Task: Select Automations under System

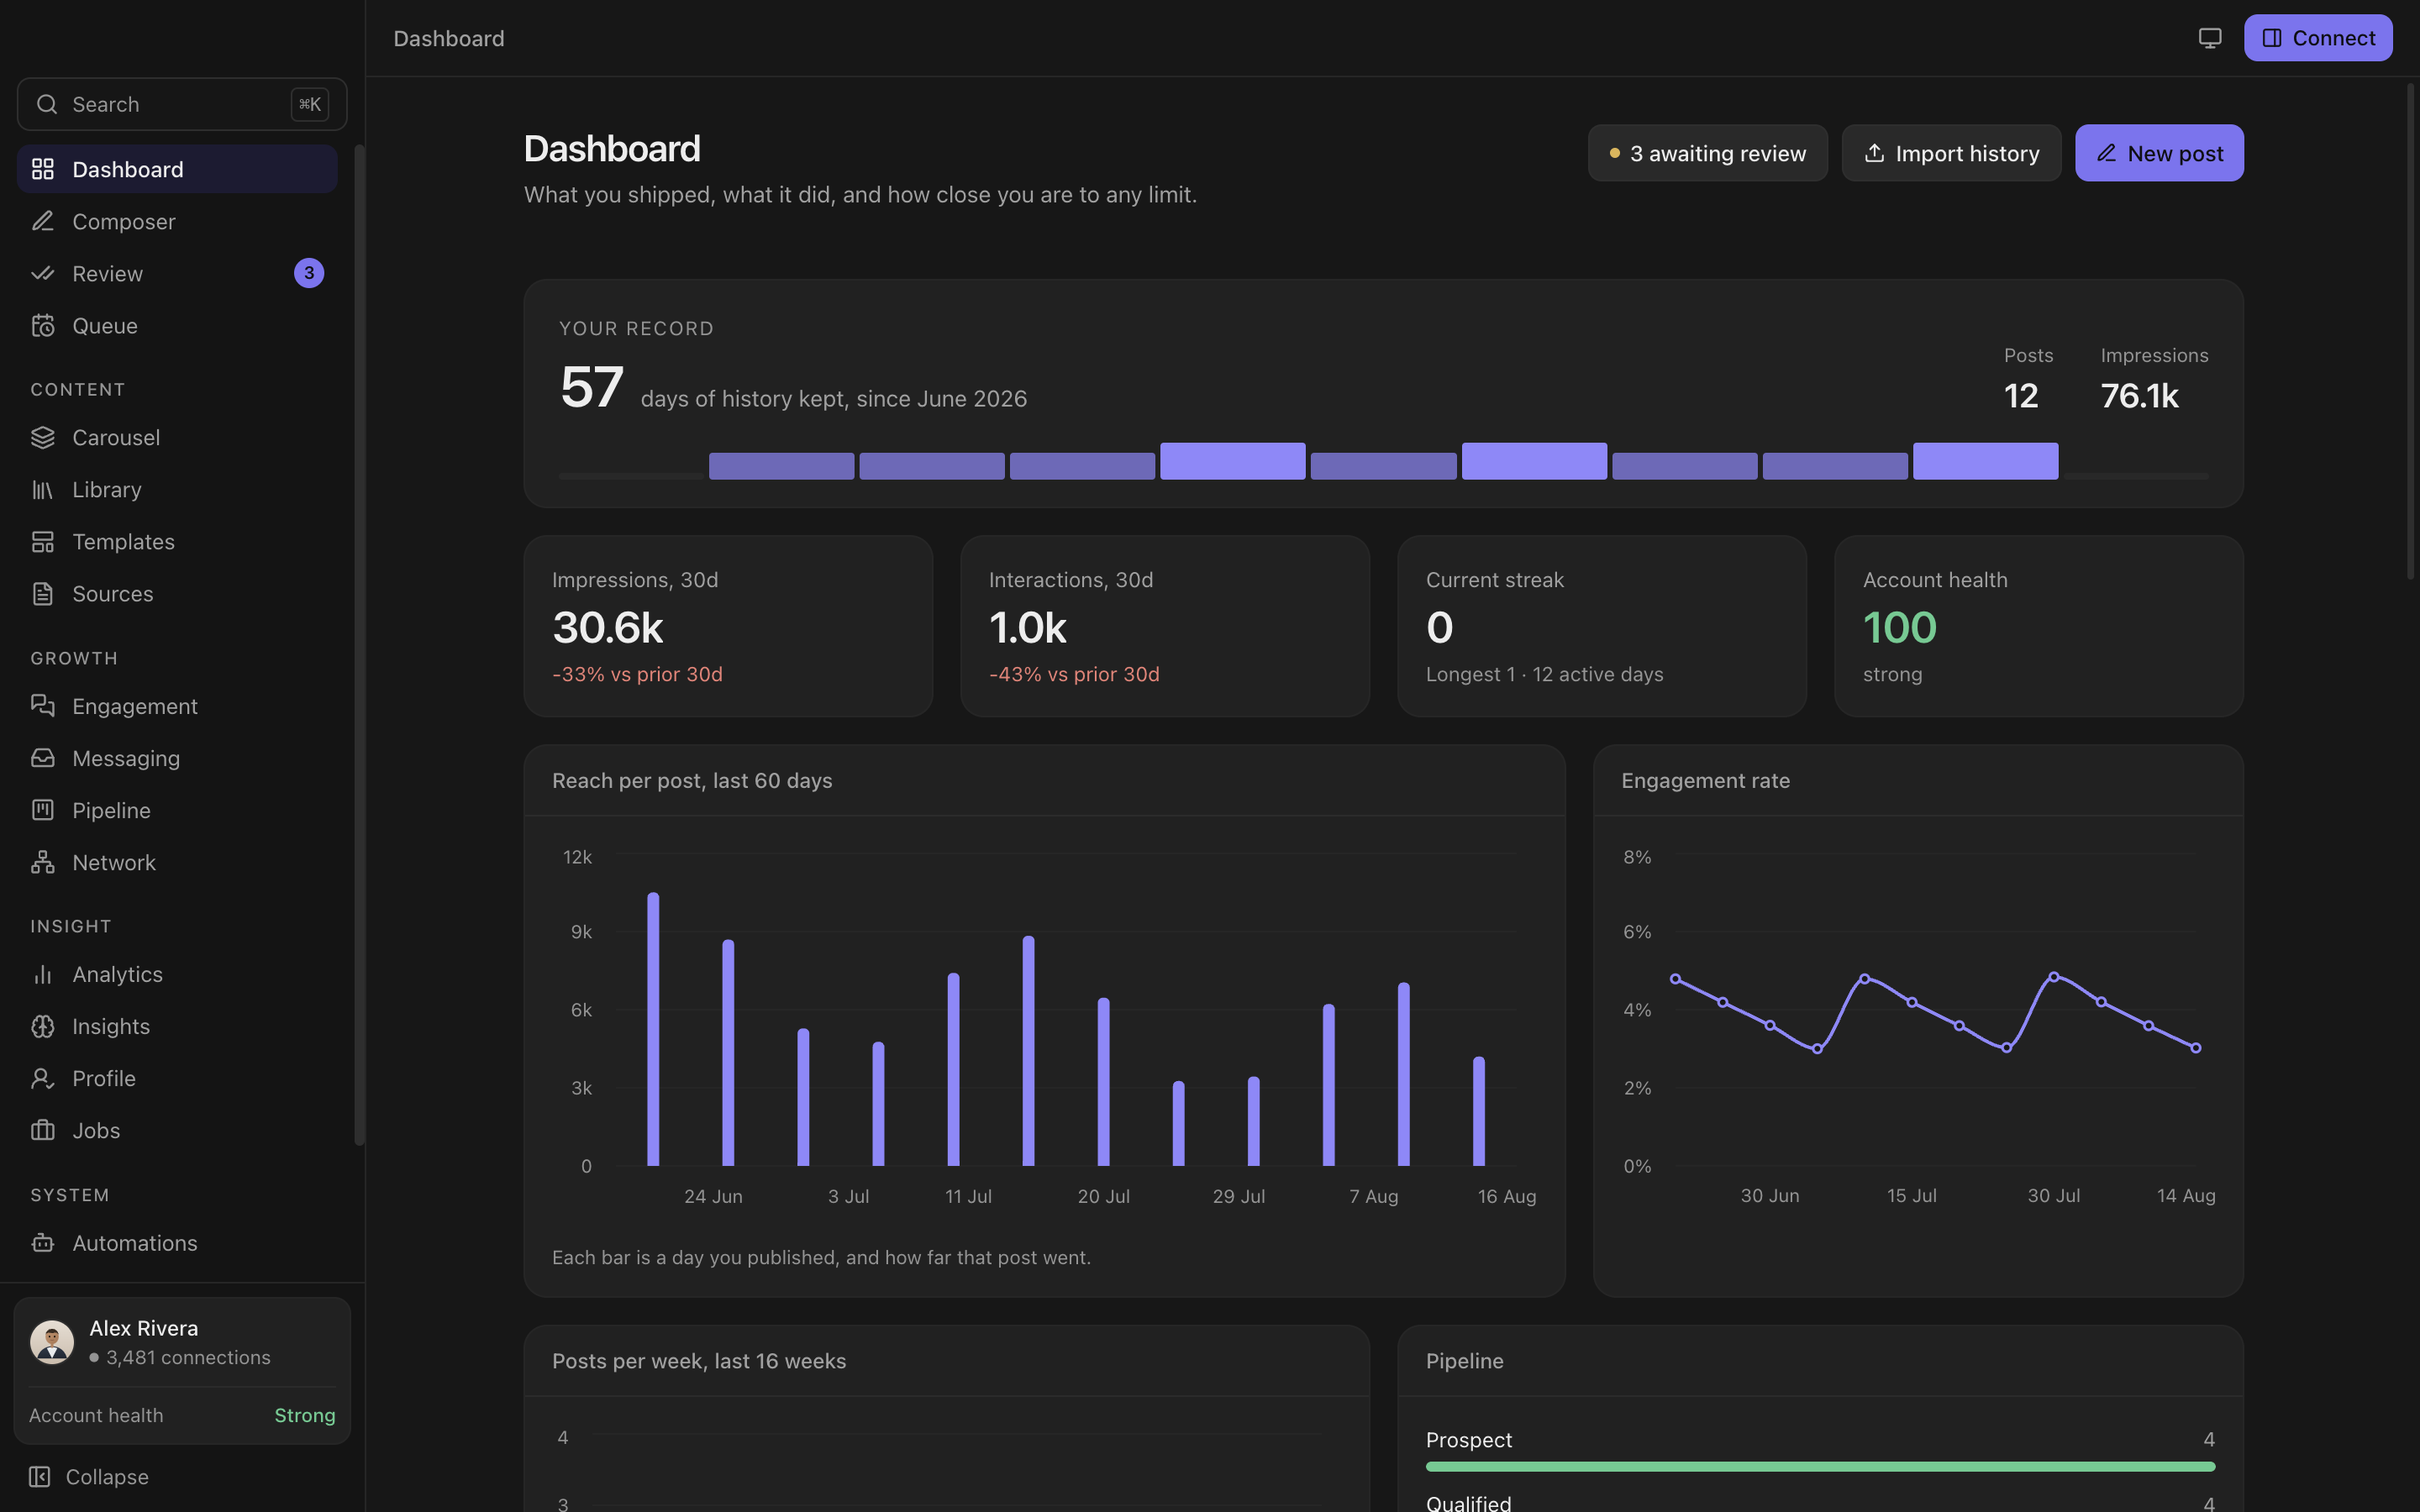Action: pyautogui.click(x=177, y=1242)
